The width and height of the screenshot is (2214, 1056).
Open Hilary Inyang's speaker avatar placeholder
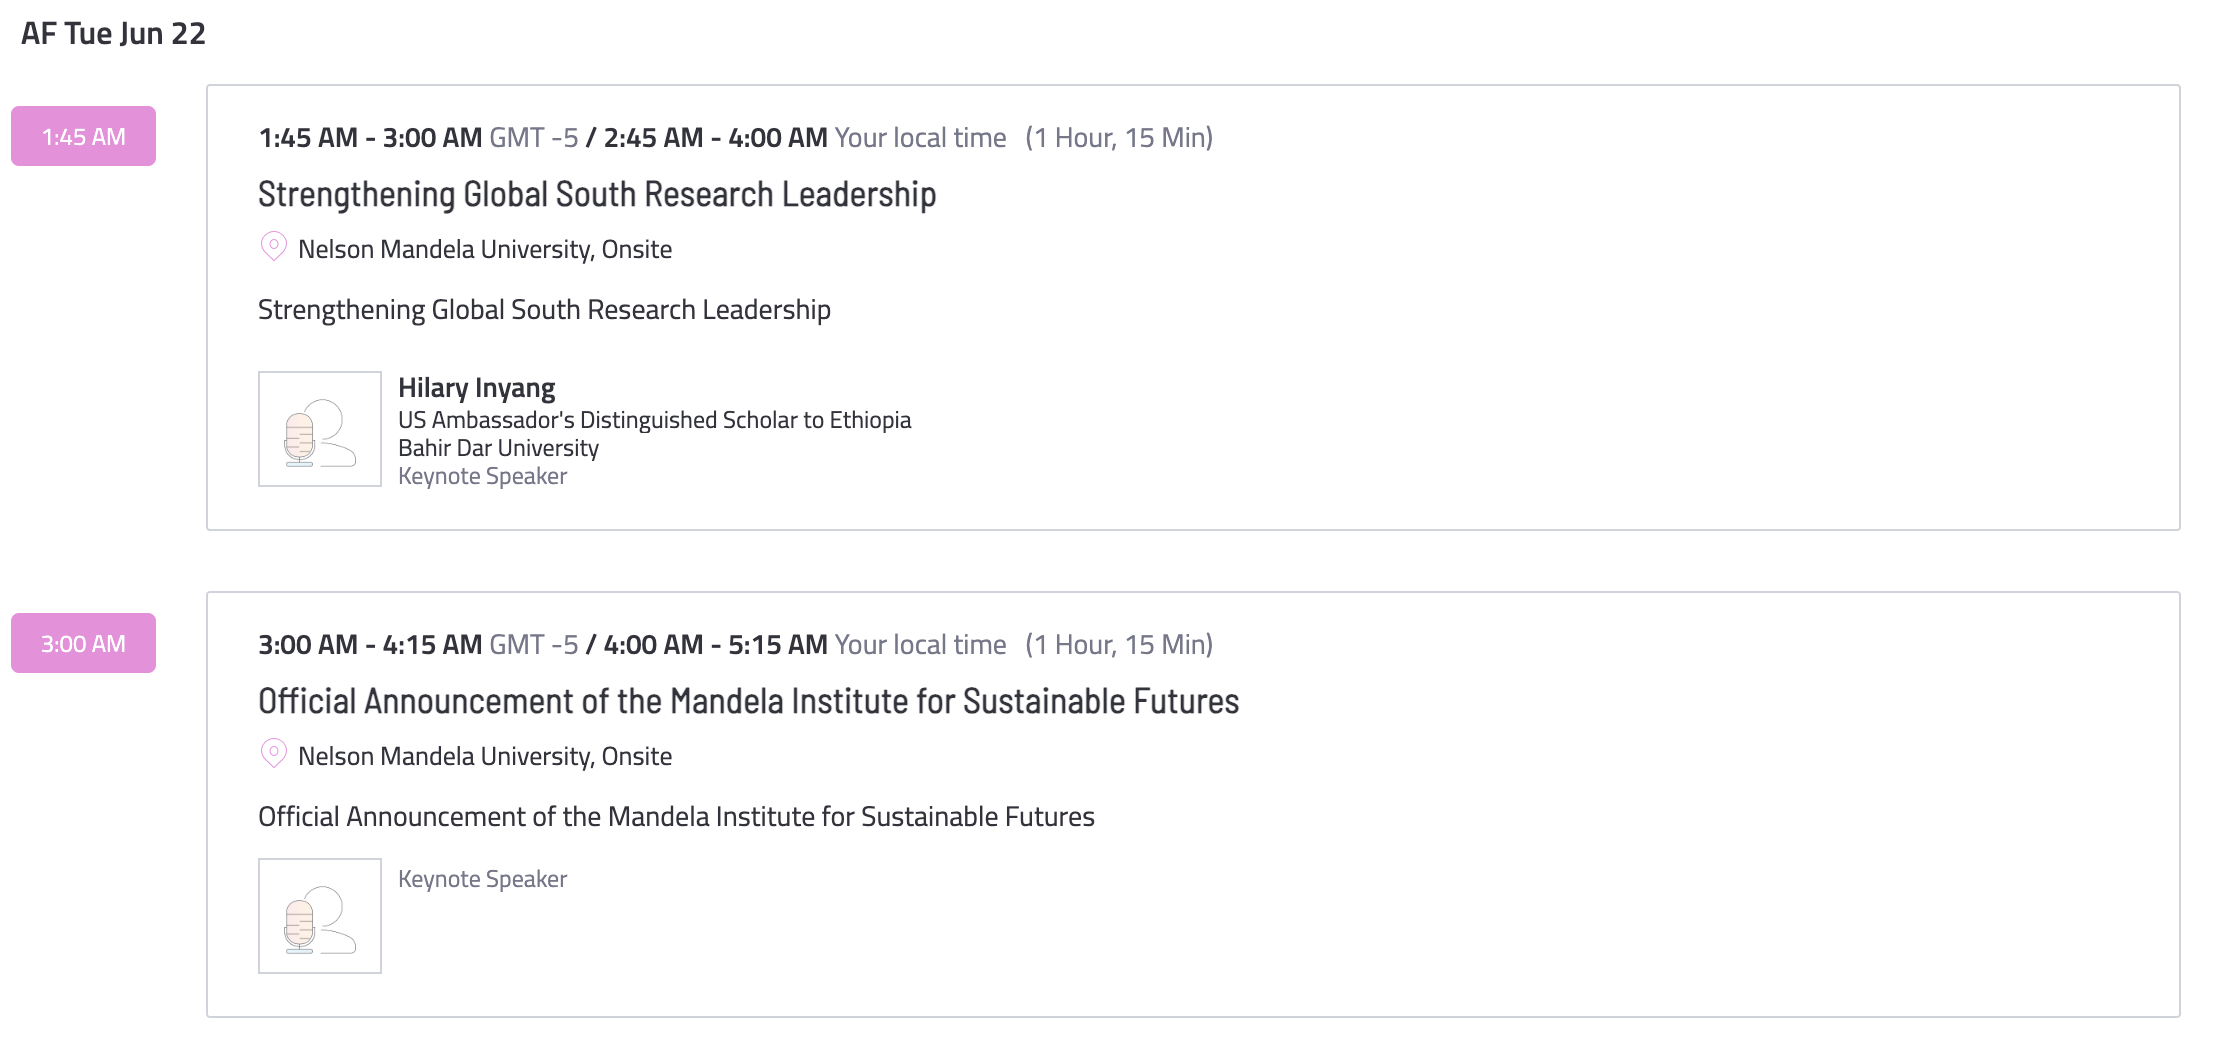320,429
